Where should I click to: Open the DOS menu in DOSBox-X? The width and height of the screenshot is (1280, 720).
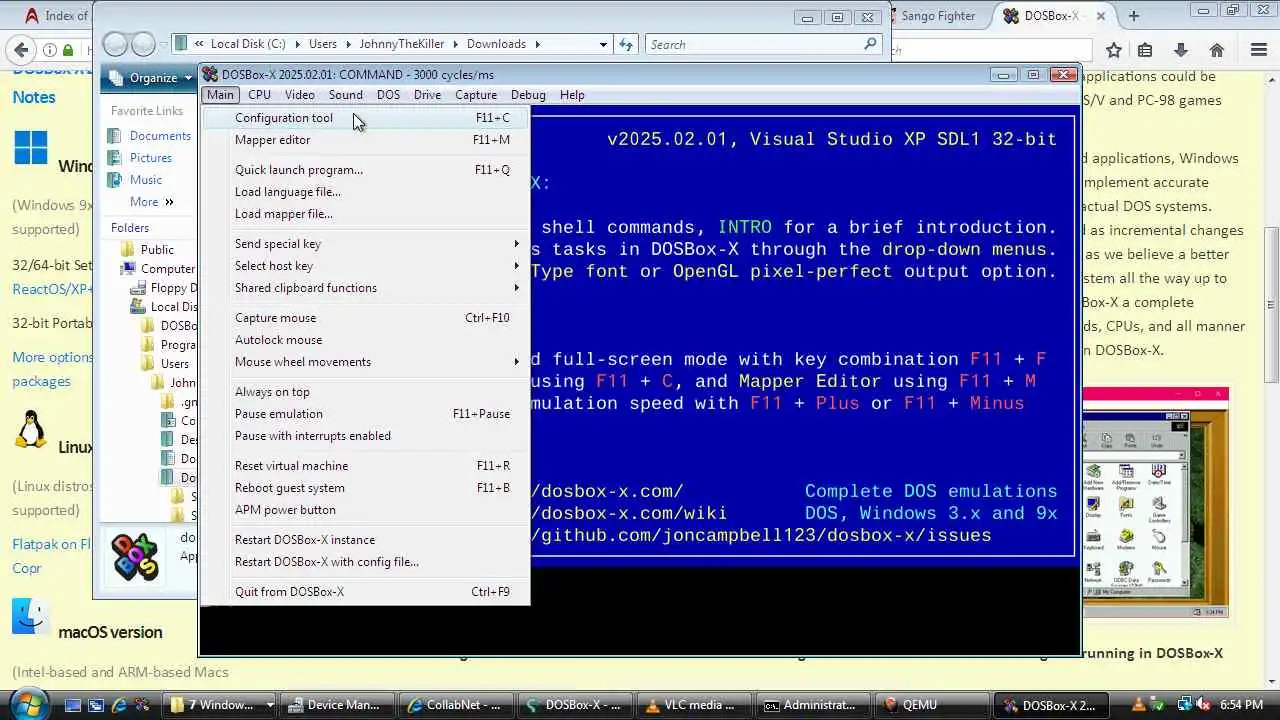click(388, 95)
